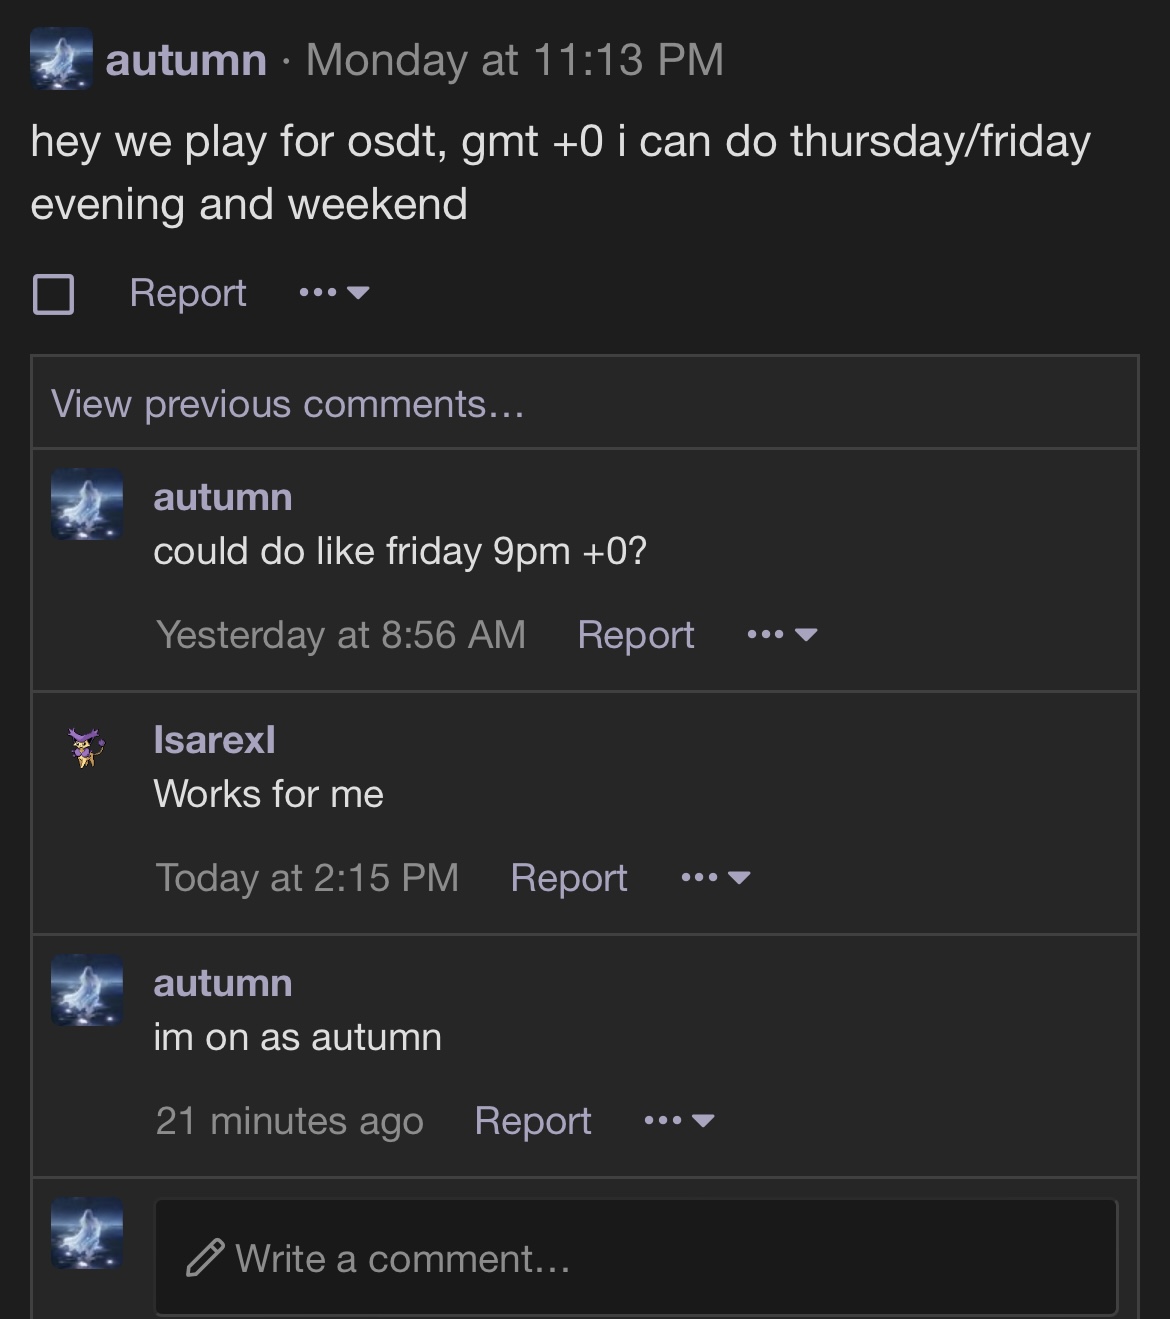Open the more-options dropdown on the main post
The height and width of the screenshot is (1319, 1170).
click(x=334, y=293)
